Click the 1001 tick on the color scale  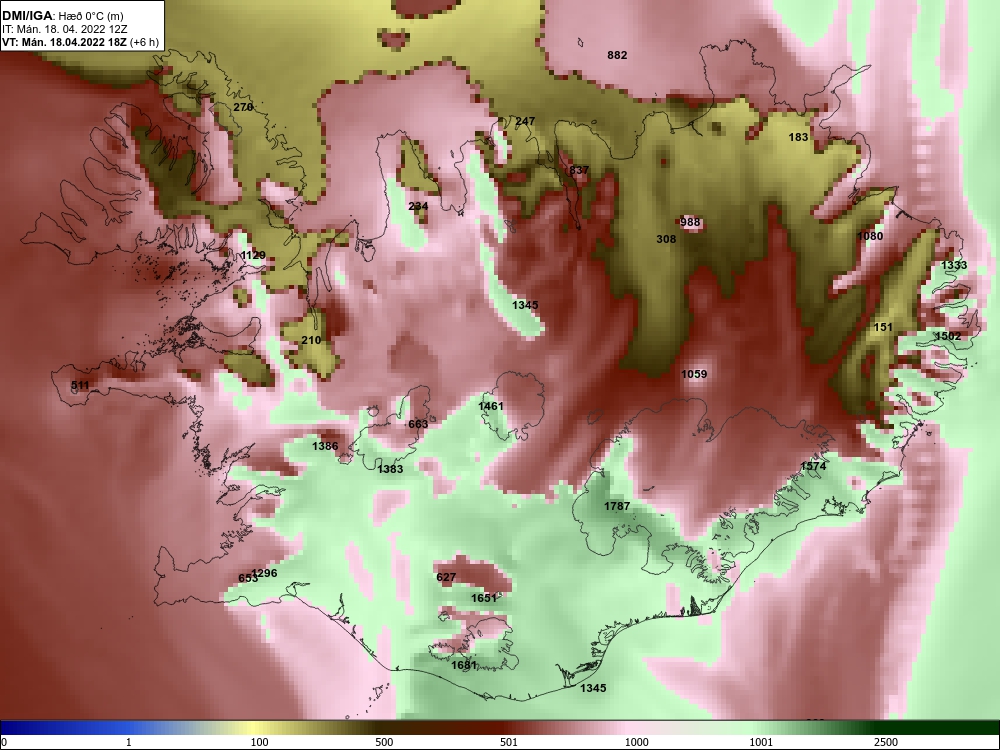pos(761,742)
